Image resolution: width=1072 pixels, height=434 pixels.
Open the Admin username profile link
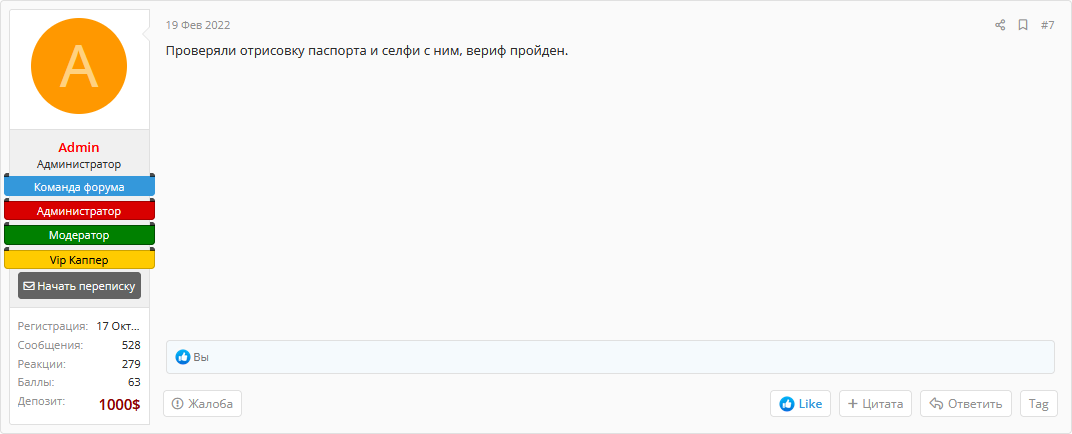[79, 147]
